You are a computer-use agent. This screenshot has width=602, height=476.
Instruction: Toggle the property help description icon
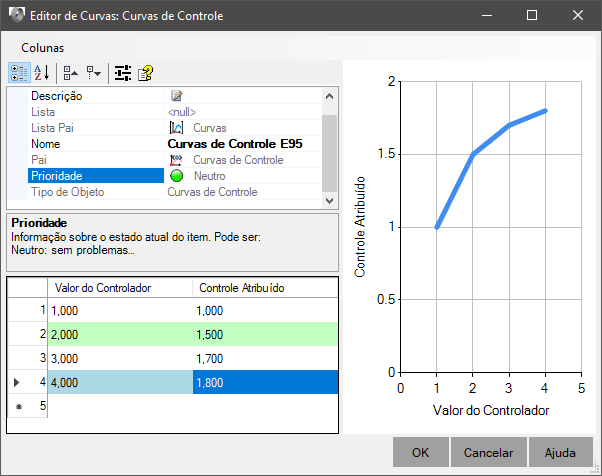[x=146, y=73]
